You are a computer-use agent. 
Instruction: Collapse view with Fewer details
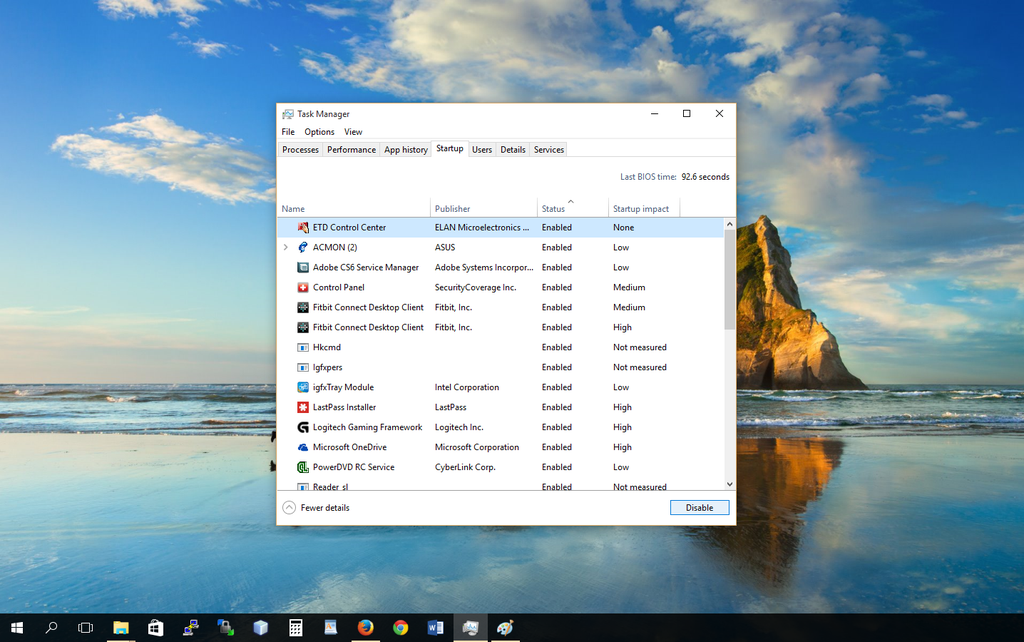pos(316,507)
